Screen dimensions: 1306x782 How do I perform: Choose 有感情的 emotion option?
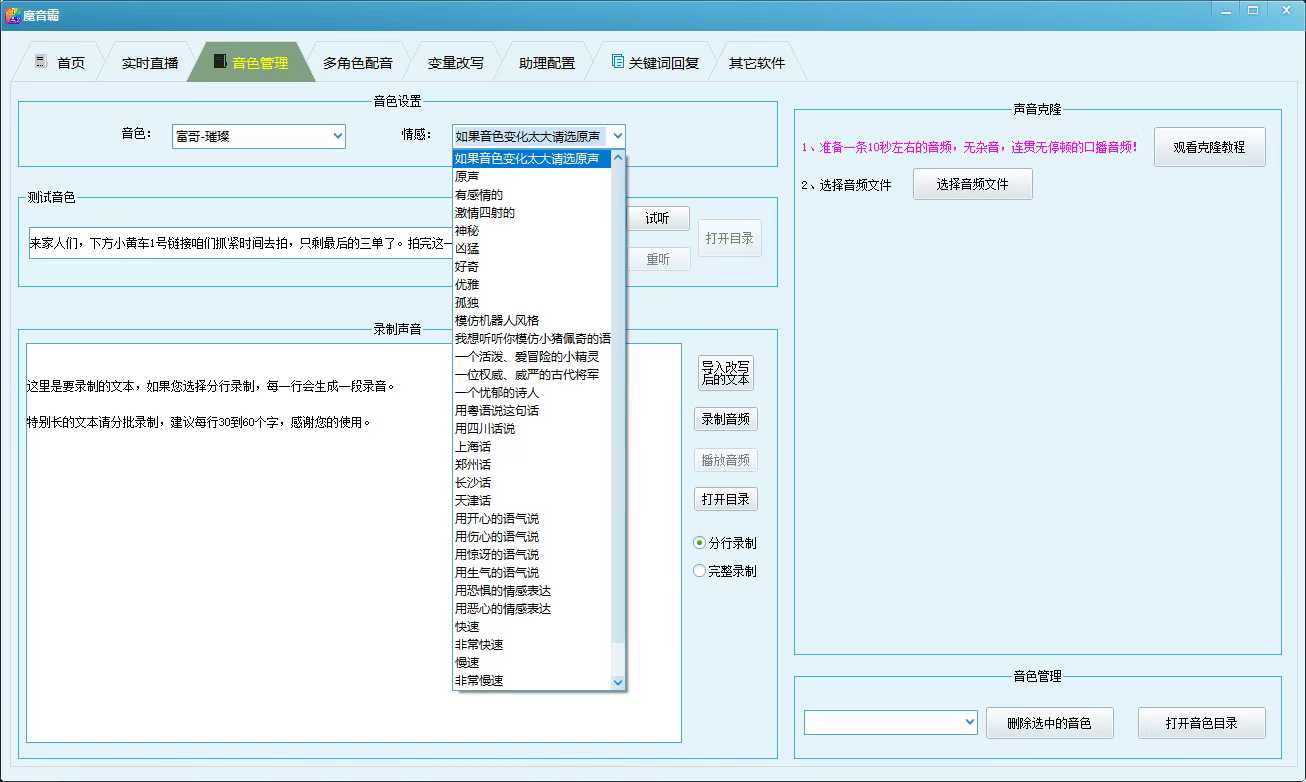point(532,195)
